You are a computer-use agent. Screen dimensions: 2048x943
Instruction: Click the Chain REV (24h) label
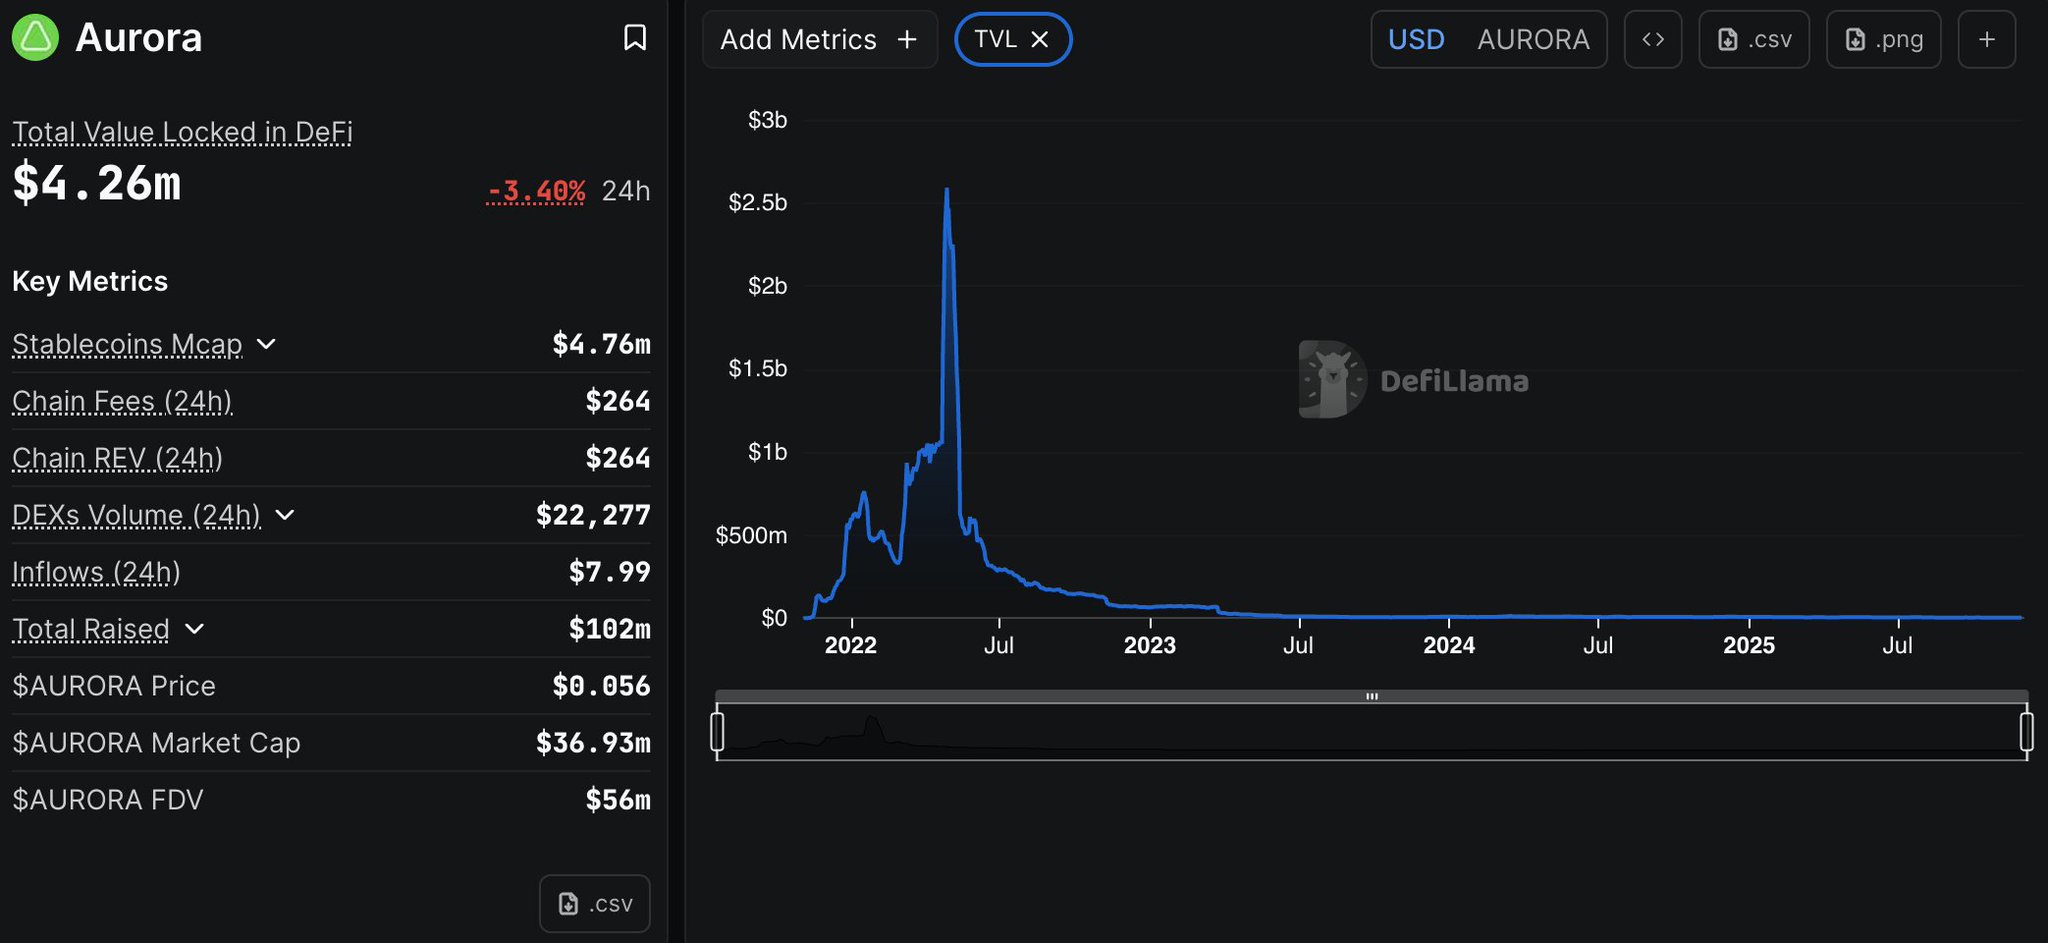tap(117, 458)
